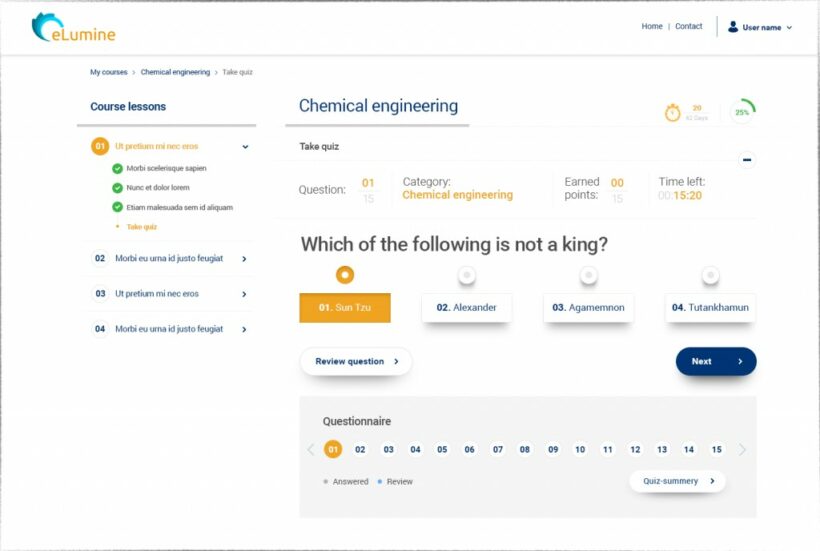The image size is (820, 551).
Task: Go to next questionnaire page arrow
Action: 742,450
